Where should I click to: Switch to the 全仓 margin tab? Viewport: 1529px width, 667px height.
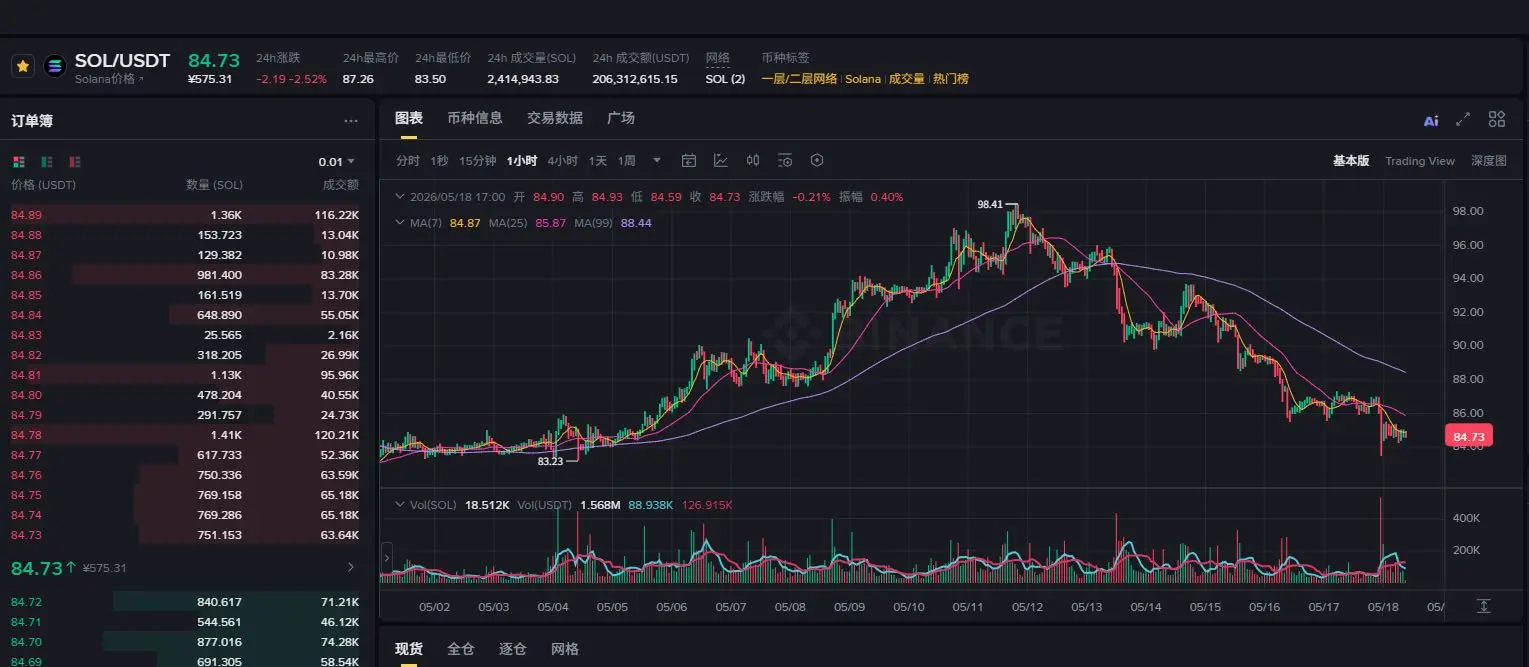tap(461, 649)
